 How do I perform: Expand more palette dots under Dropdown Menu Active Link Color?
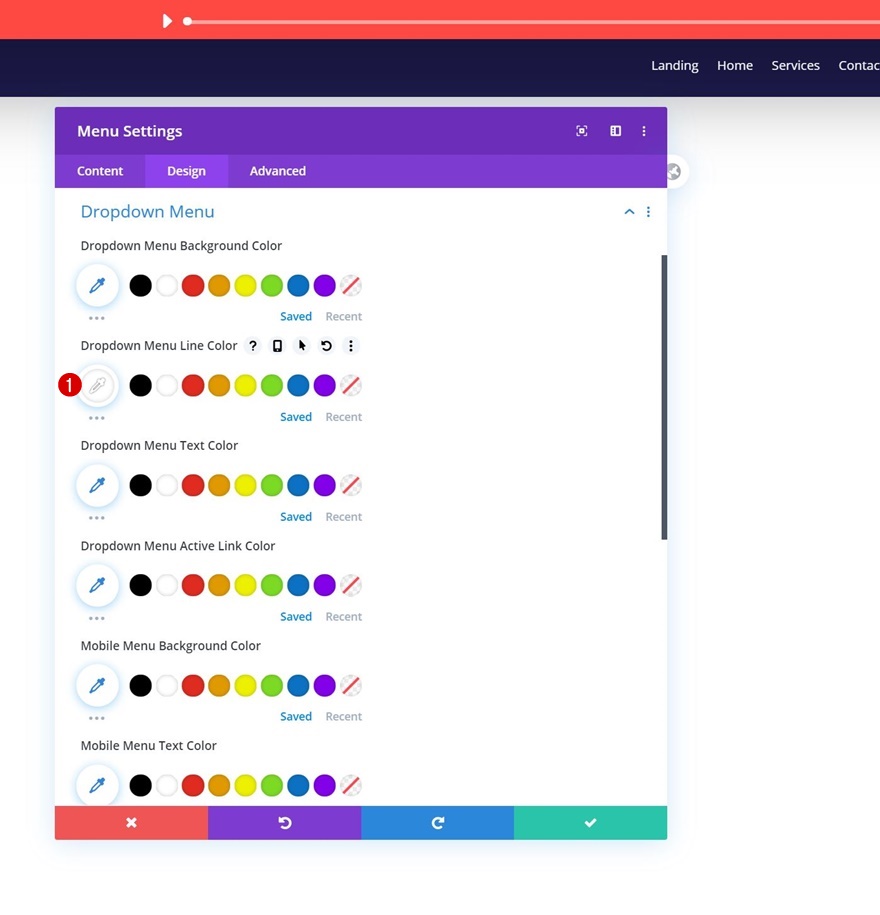coord(97,618)
